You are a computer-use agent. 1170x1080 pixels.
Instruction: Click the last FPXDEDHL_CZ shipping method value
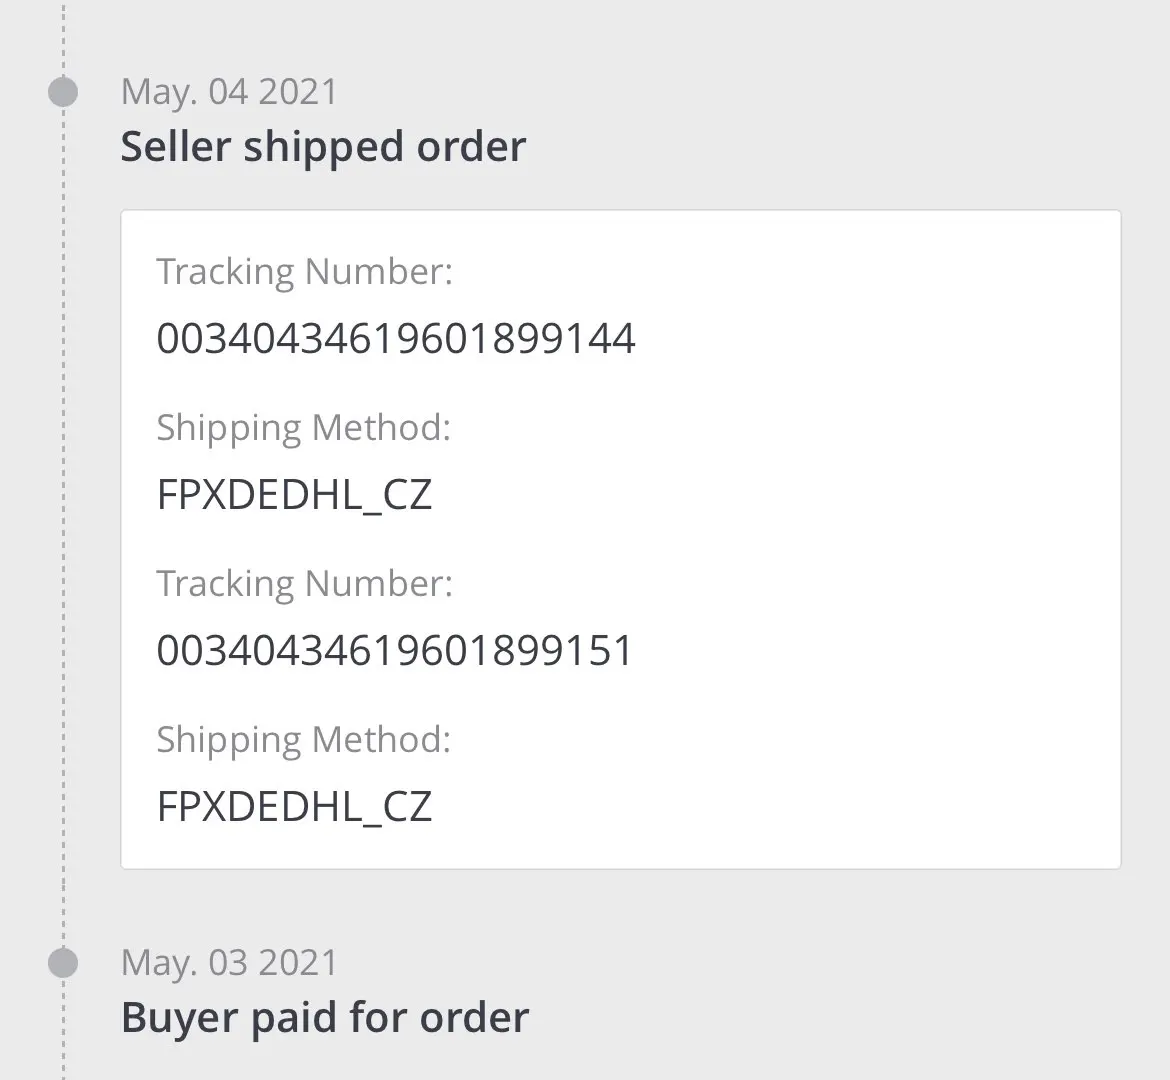tap(294, 807)
